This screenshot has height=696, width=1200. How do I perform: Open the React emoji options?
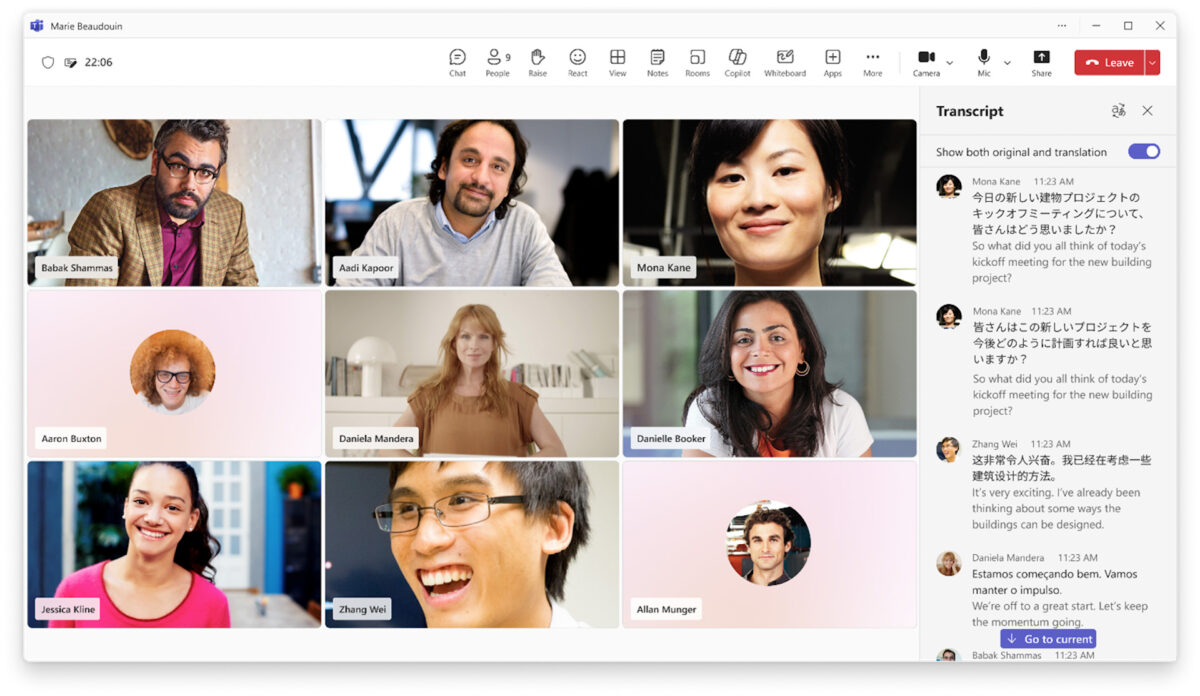(x=577, y=62)
